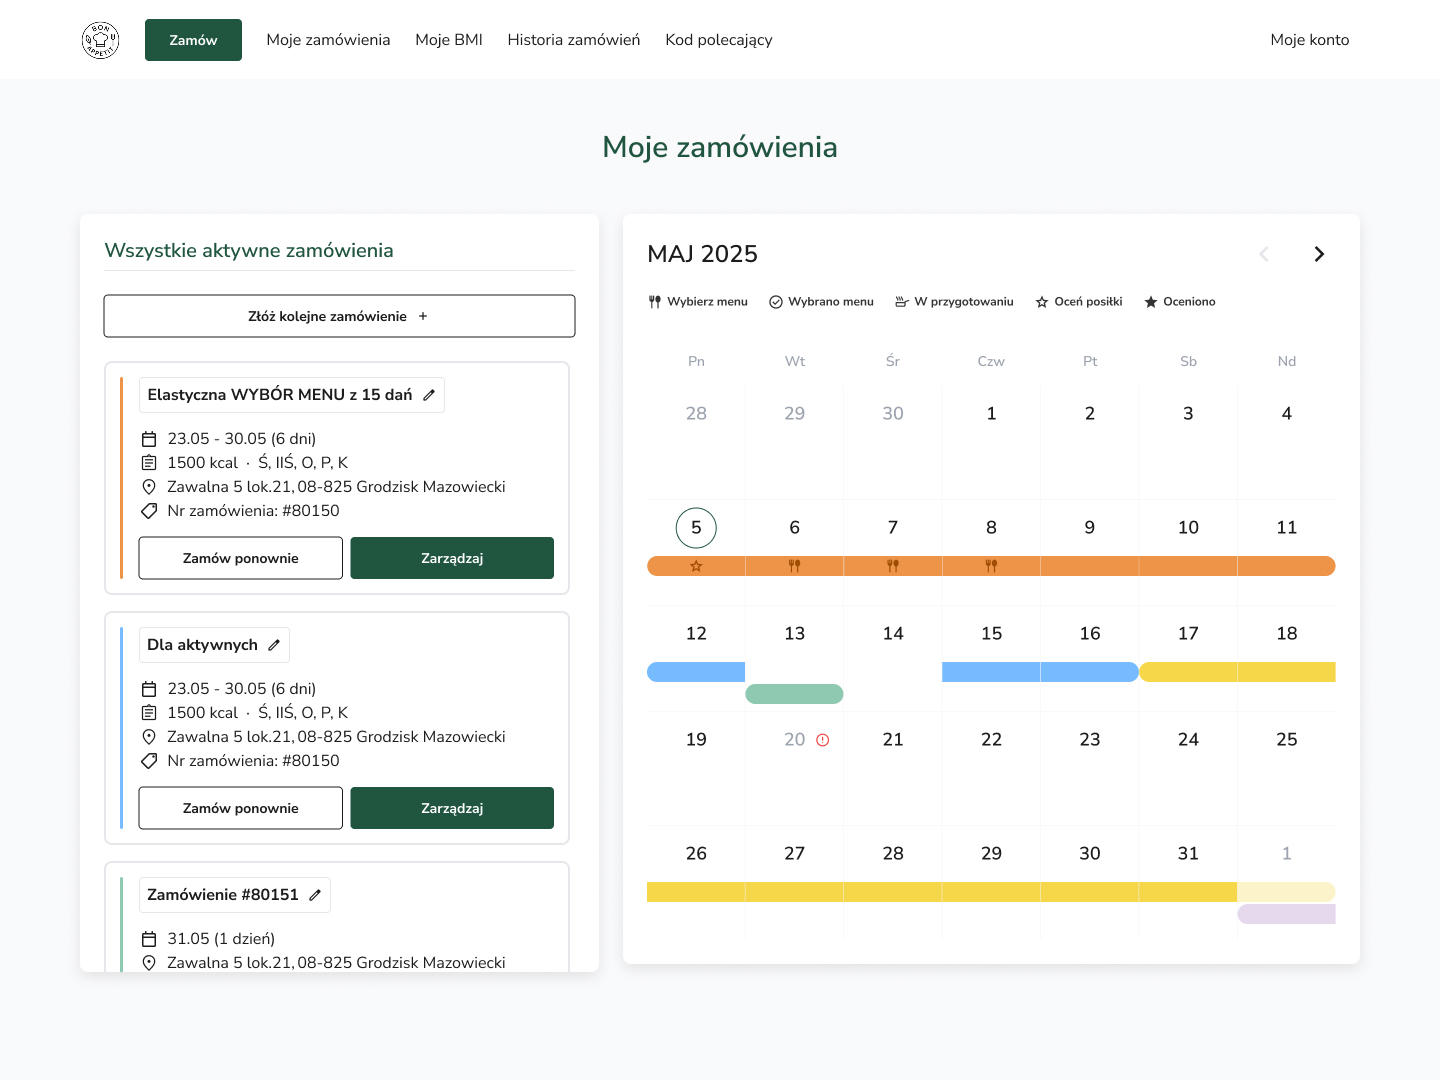Viewport: 1440px width, 1080px height.
Task: Click meal list icon in Dla aktywnych card
Action: click(149, 713)
